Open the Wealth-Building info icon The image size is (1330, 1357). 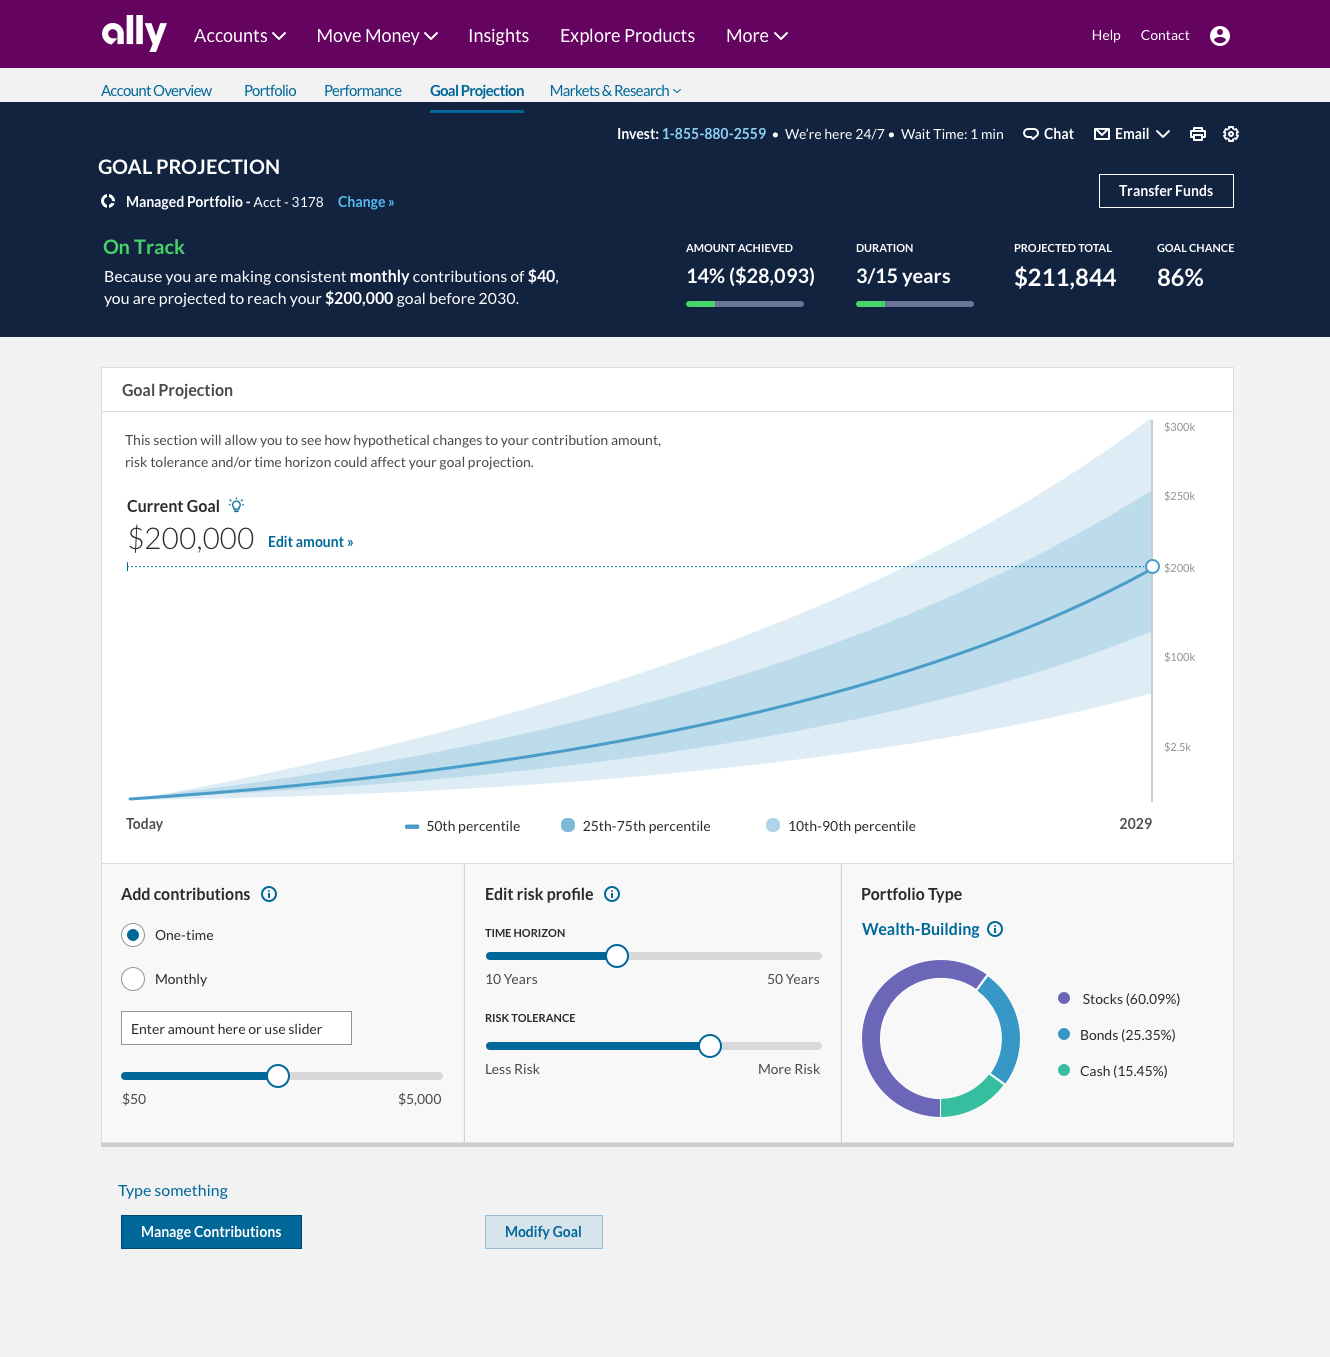[x=995, y=929]
